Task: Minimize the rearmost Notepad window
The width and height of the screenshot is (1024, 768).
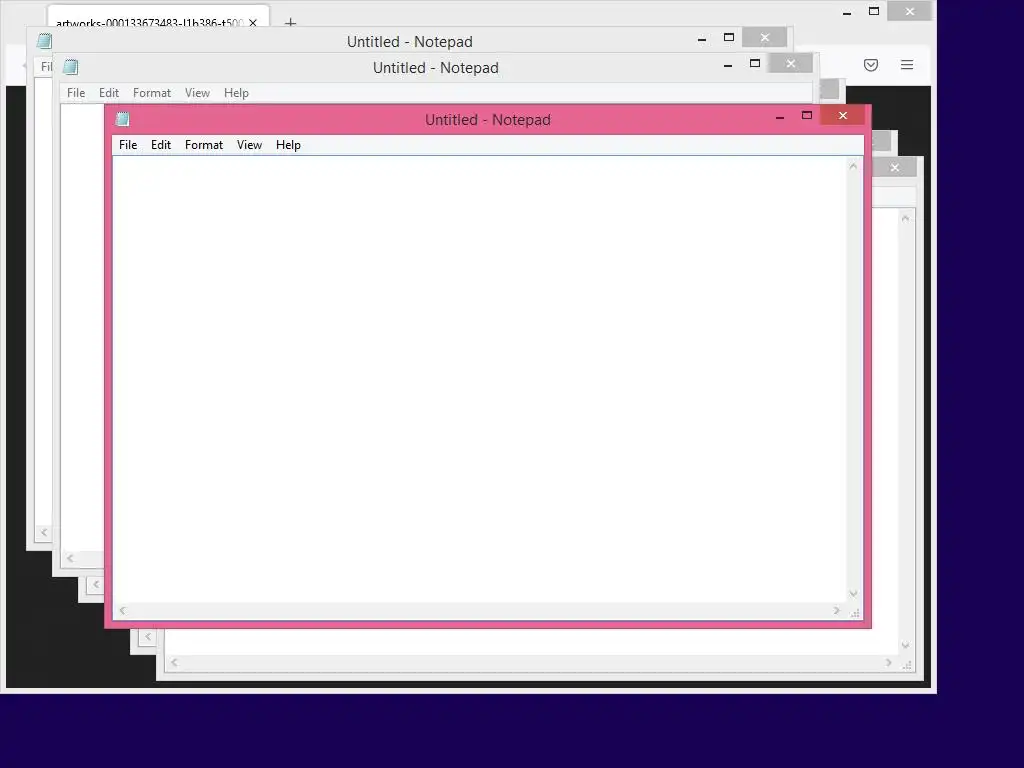Action: [x=701, y=39]
